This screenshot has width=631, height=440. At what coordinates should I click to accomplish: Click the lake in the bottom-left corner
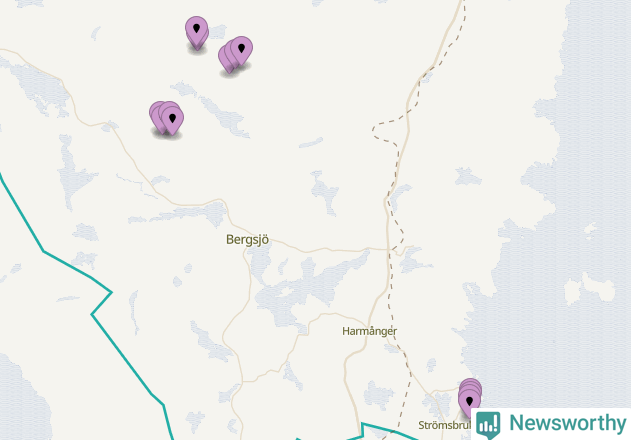pos(22,399)
